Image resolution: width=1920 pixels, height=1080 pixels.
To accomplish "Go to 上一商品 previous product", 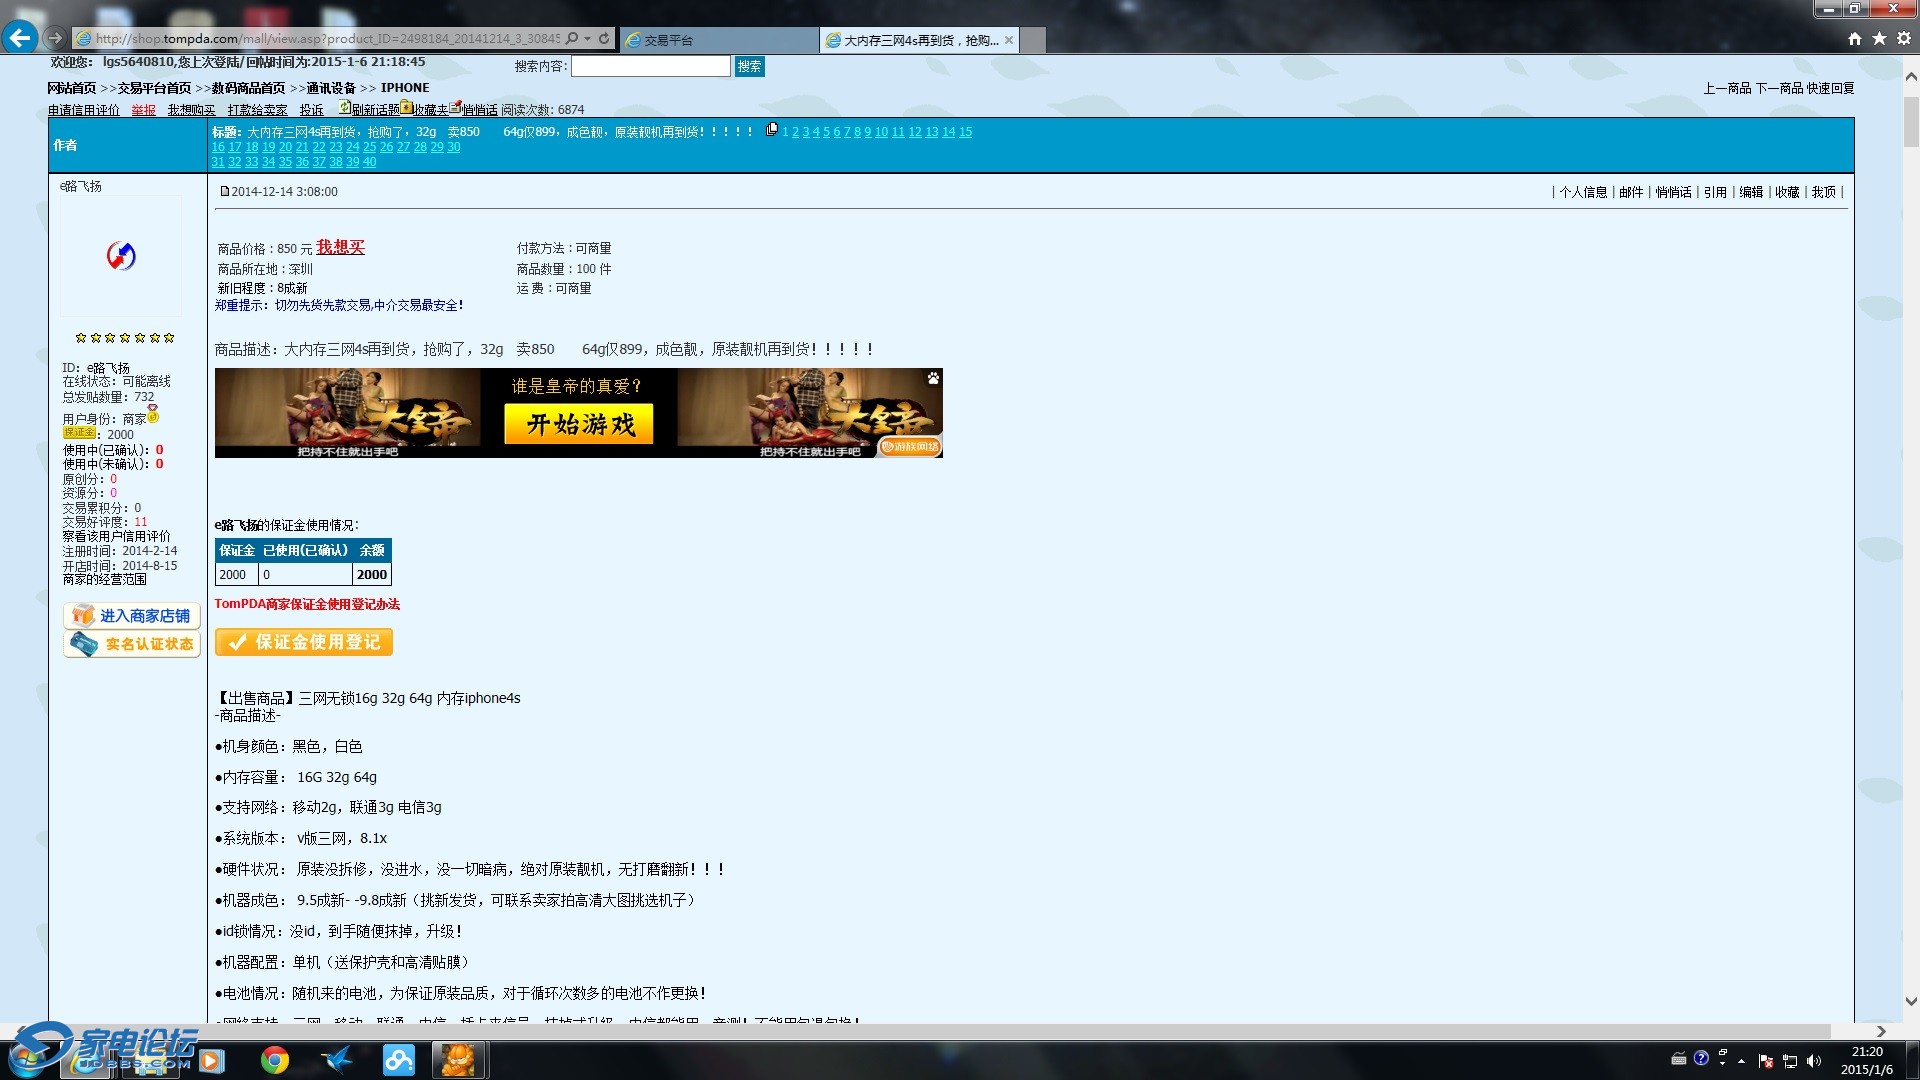I will coord(1727,88).
